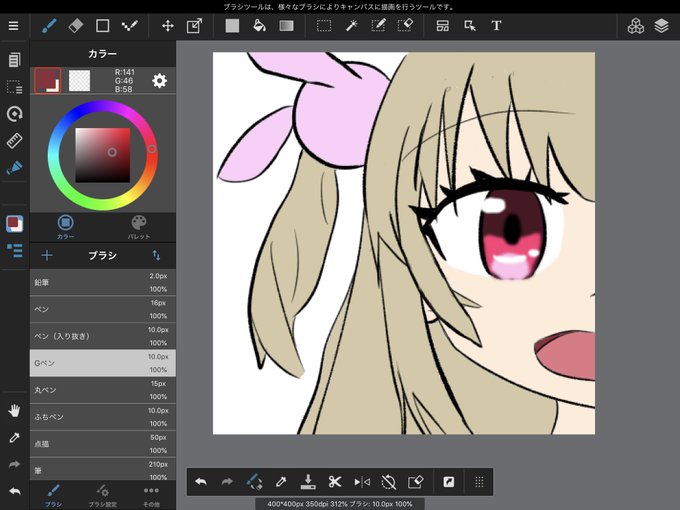Viewport: 680px width, 510px height.
Task: Select the Selection Eraser tool
Action: pyautogui.click(x=405, y=26)
